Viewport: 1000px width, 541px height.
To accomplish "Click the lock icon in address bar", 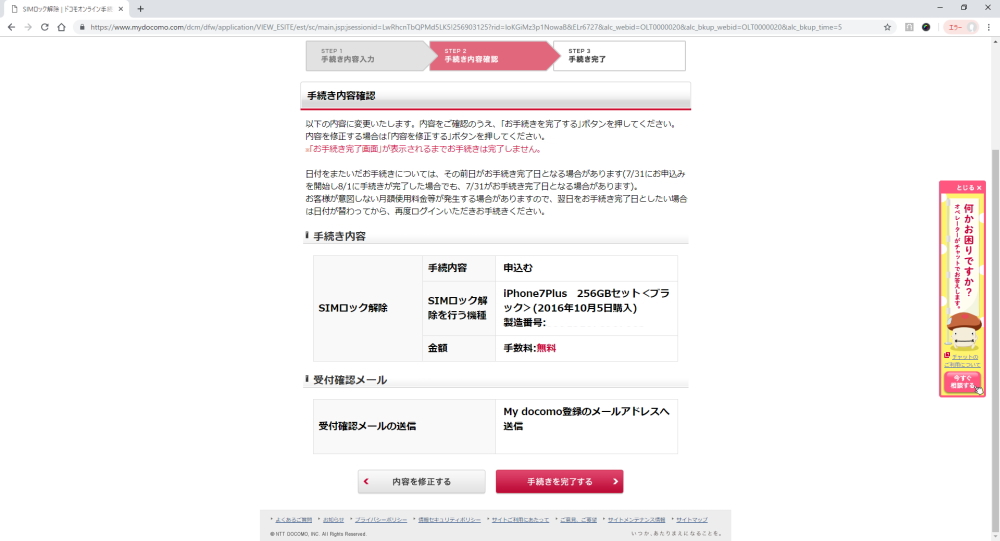I will (x=82, y=27).
